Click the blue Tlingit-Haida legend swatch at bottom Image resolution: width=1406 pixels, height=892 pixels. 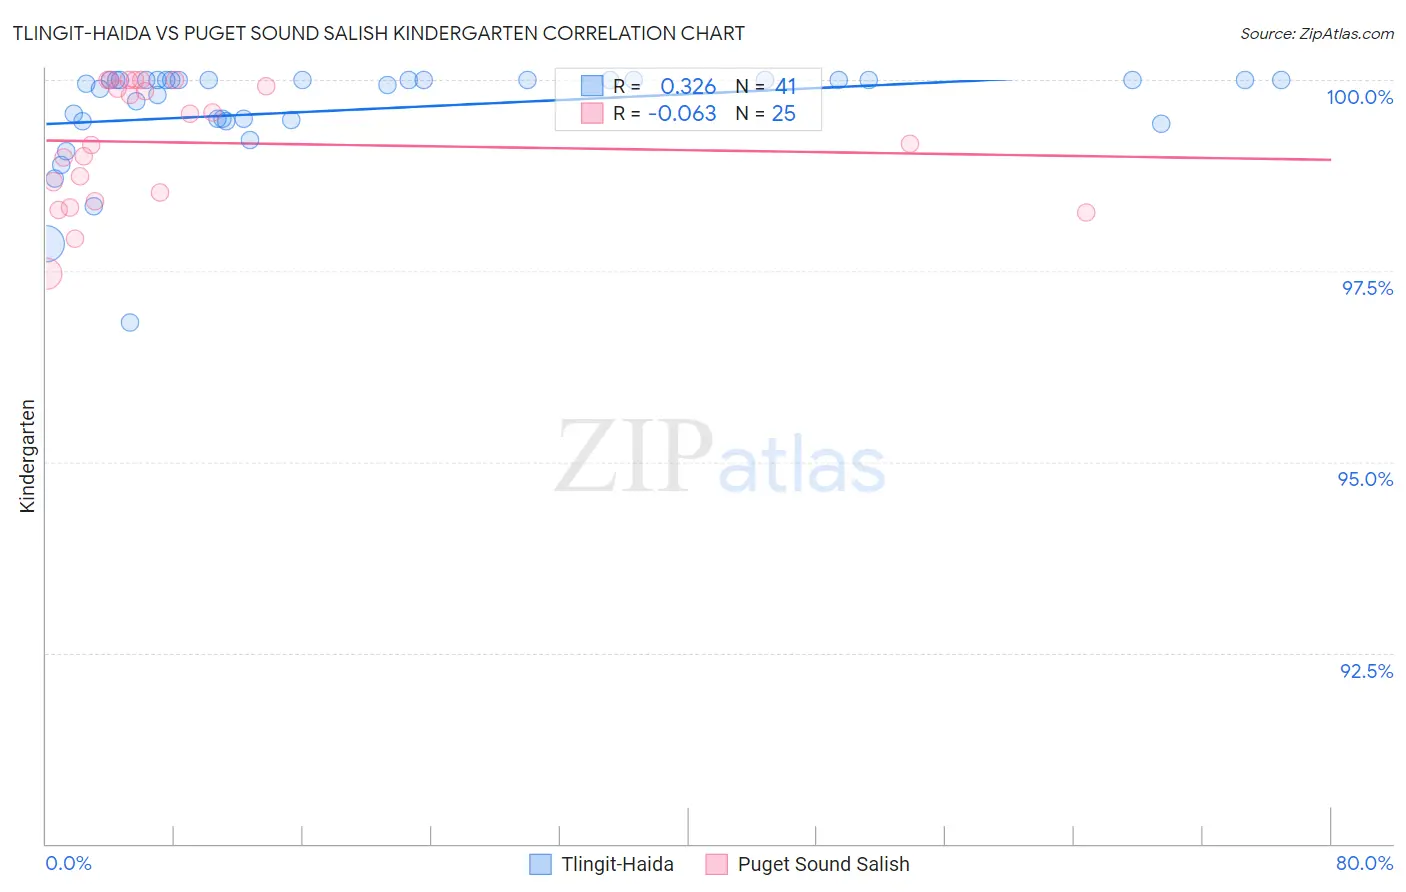(x=540, y=864)
